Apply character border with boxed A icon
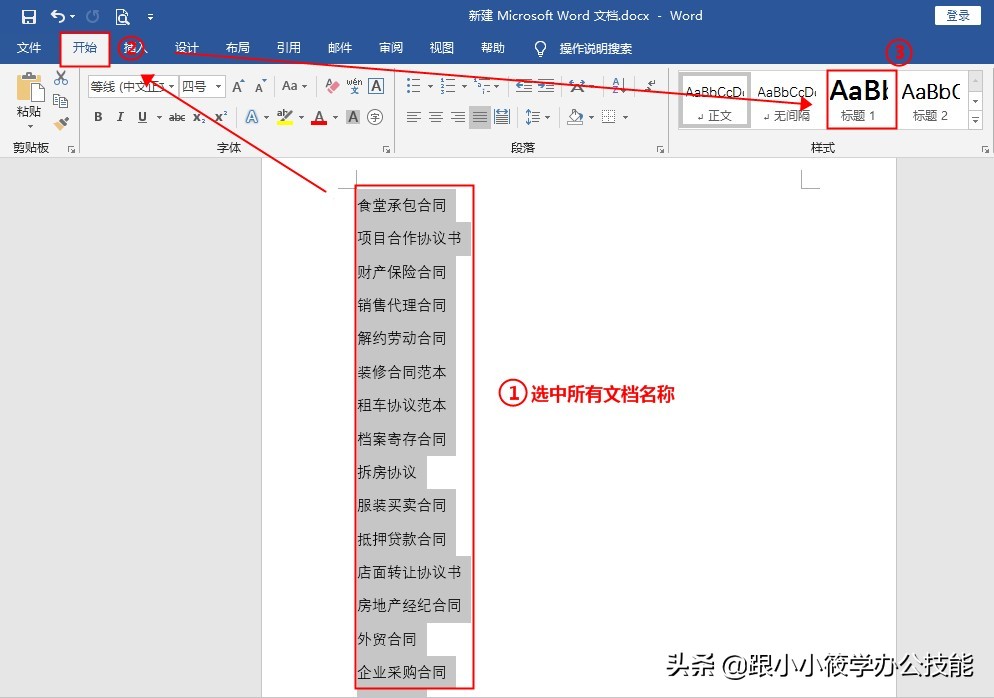Image resolution: width=994 pixels, height=698 pixels. point(376,86)
